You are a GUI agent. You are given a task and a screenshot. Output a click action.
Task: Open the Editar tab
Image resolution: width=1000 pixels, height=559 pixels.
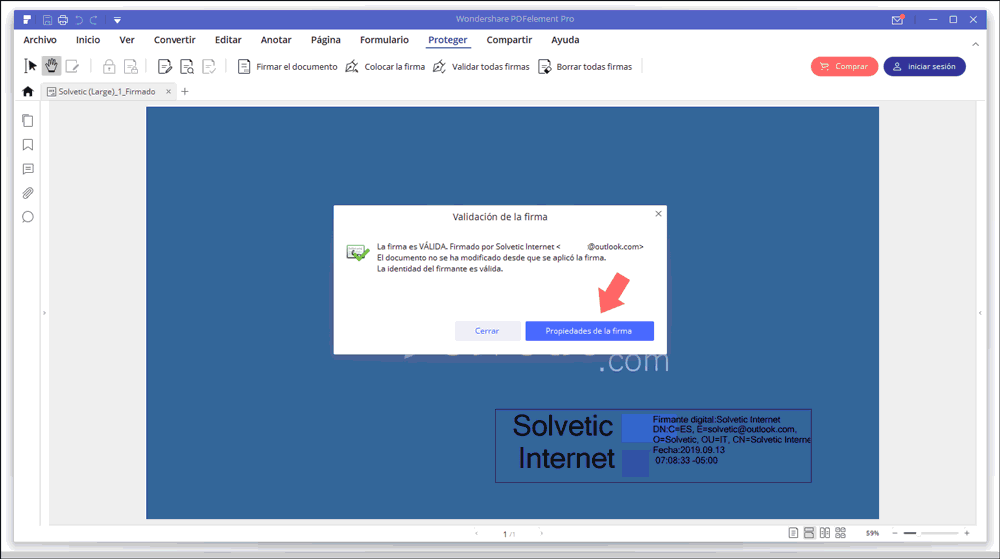[x=228, y=40]
